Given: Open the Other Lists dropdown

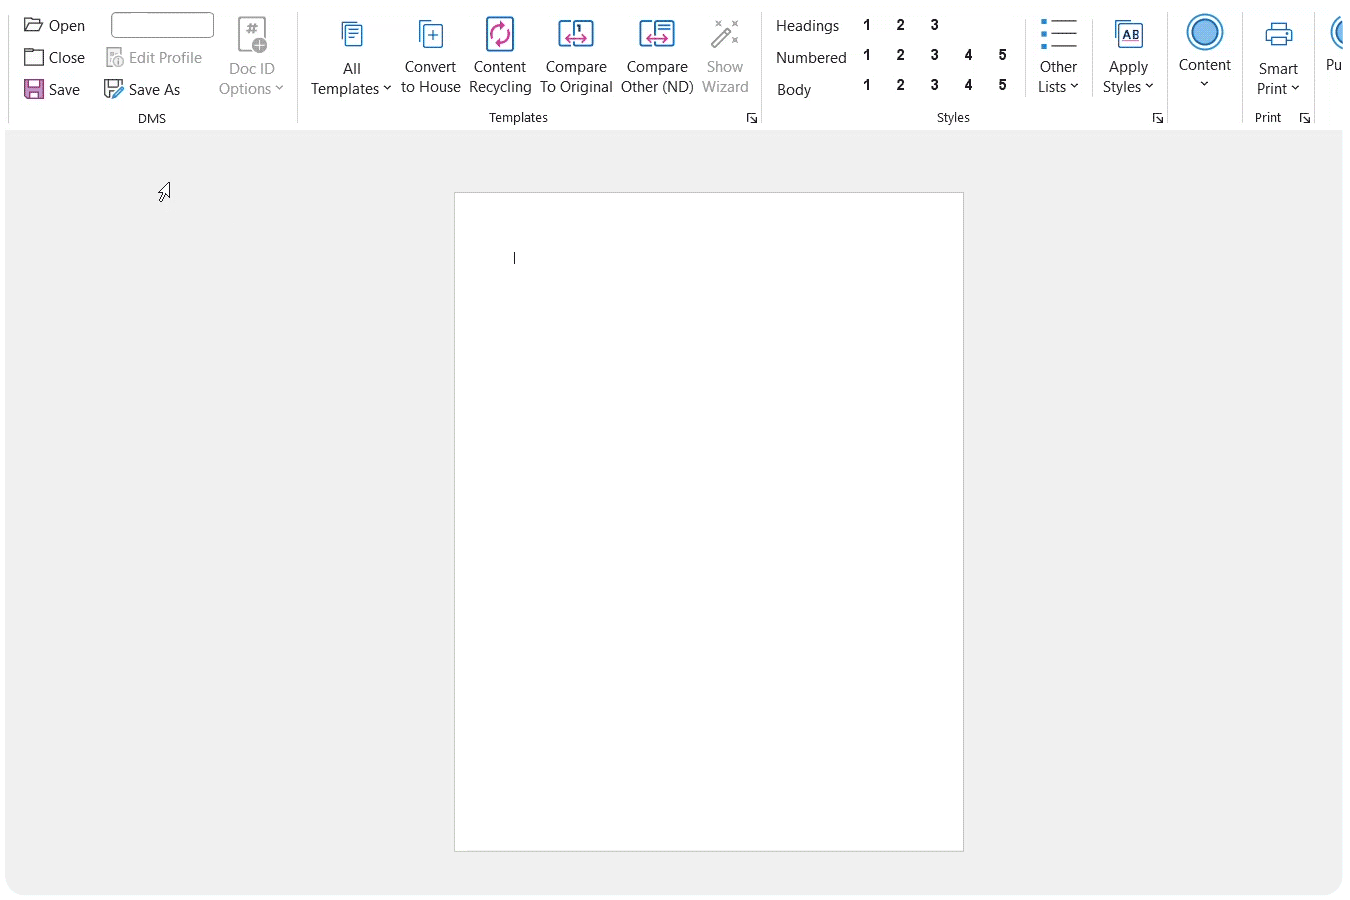Looking at the screenshot, I should pyautogui.click(x=1058, y=57).
